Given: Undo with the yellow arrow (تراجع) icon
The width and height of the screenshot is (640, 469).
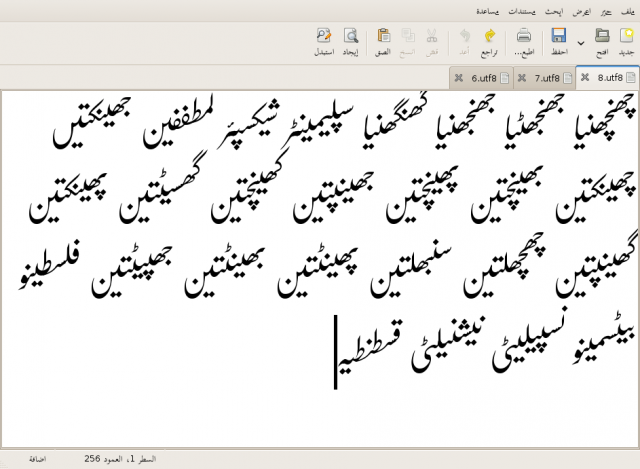Looking at the screenshot, I should (x=489, y=36).
